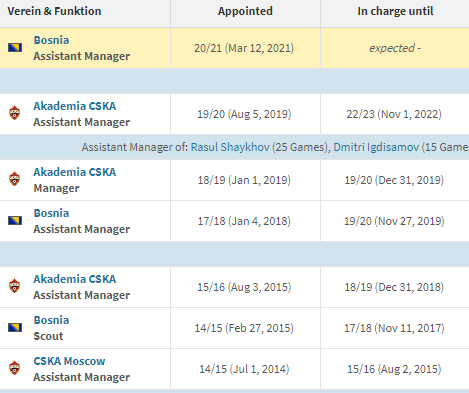
Task: Select end date 18/19 (Dec 31, 2018)
Action: [394, 287]
